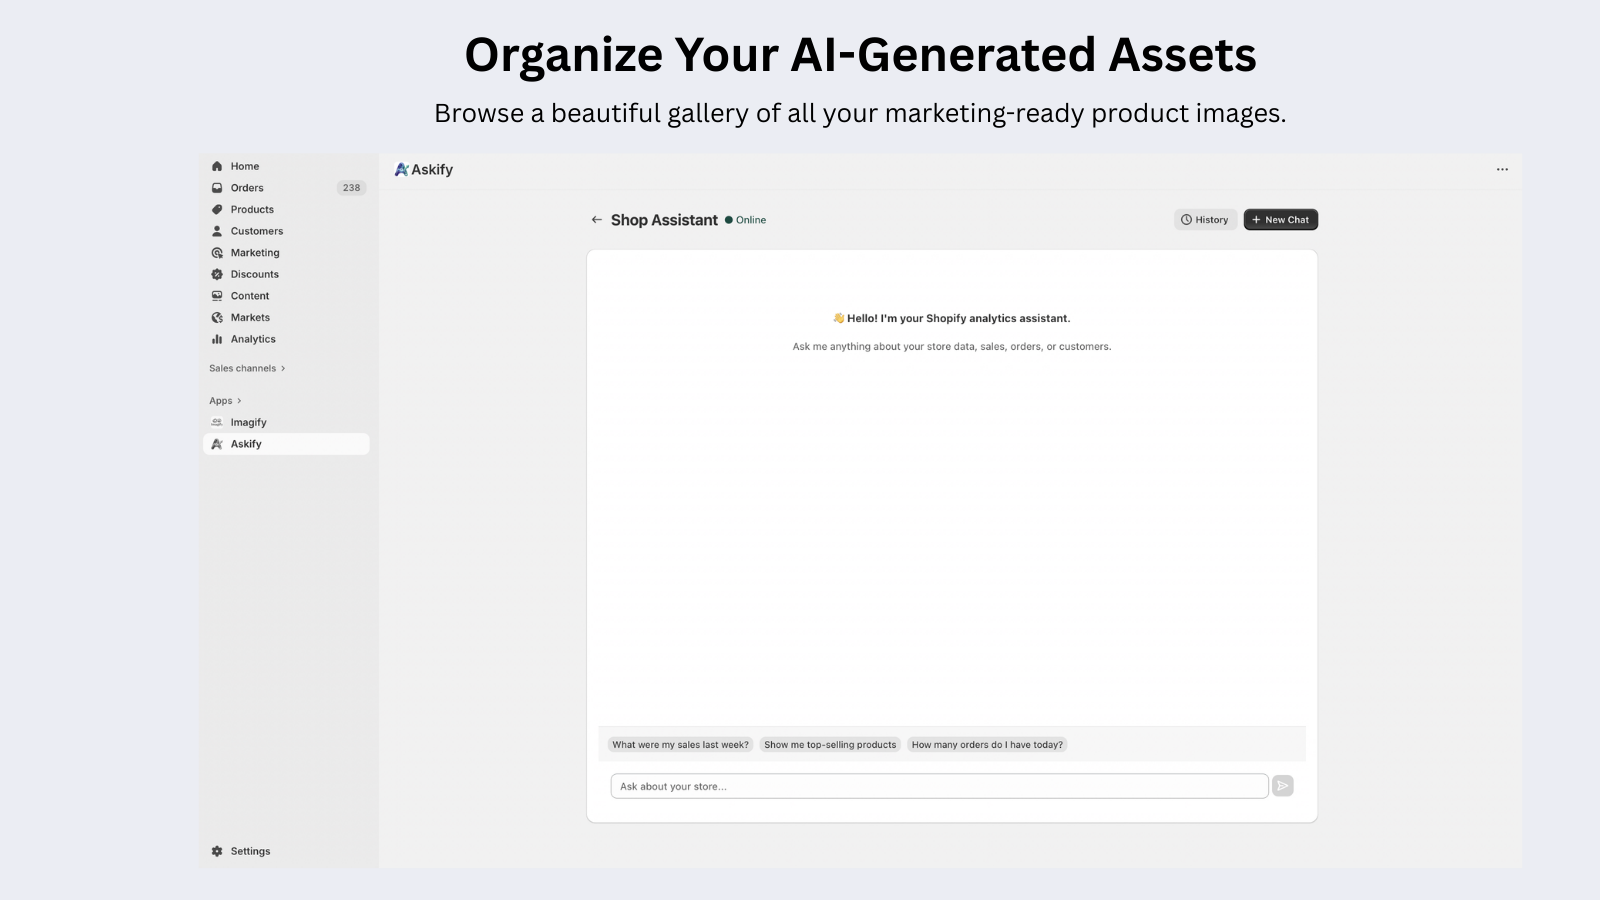Start a New Chat

[1280, 219]
